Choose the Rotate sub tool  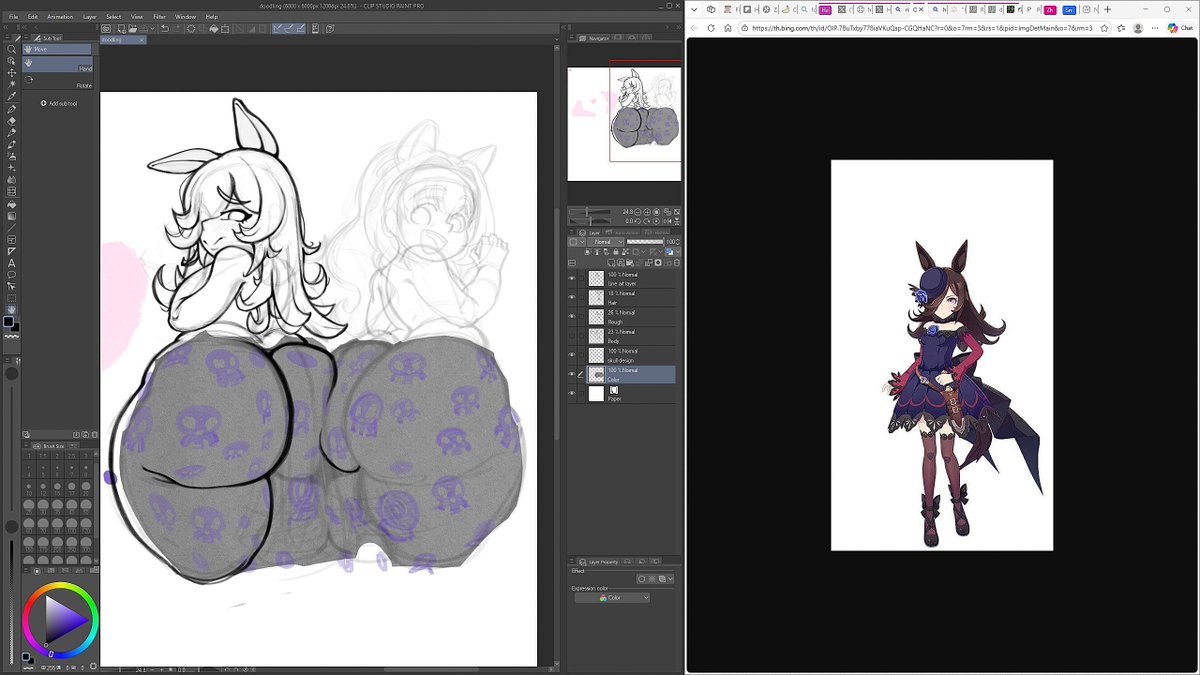pyautogui.click(x=57, y=80)
